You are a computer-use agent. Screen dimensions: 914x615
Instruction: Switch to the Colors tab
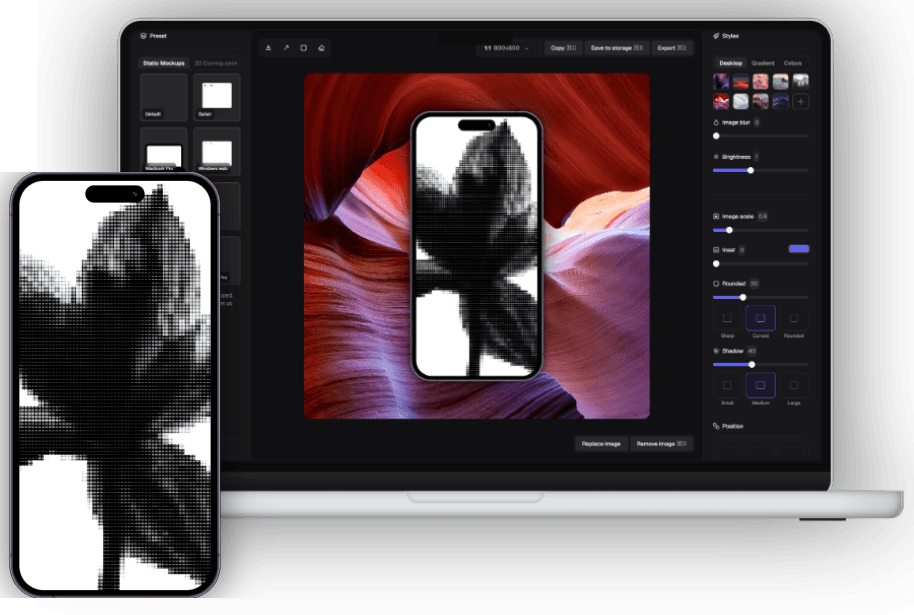point(792,63)
